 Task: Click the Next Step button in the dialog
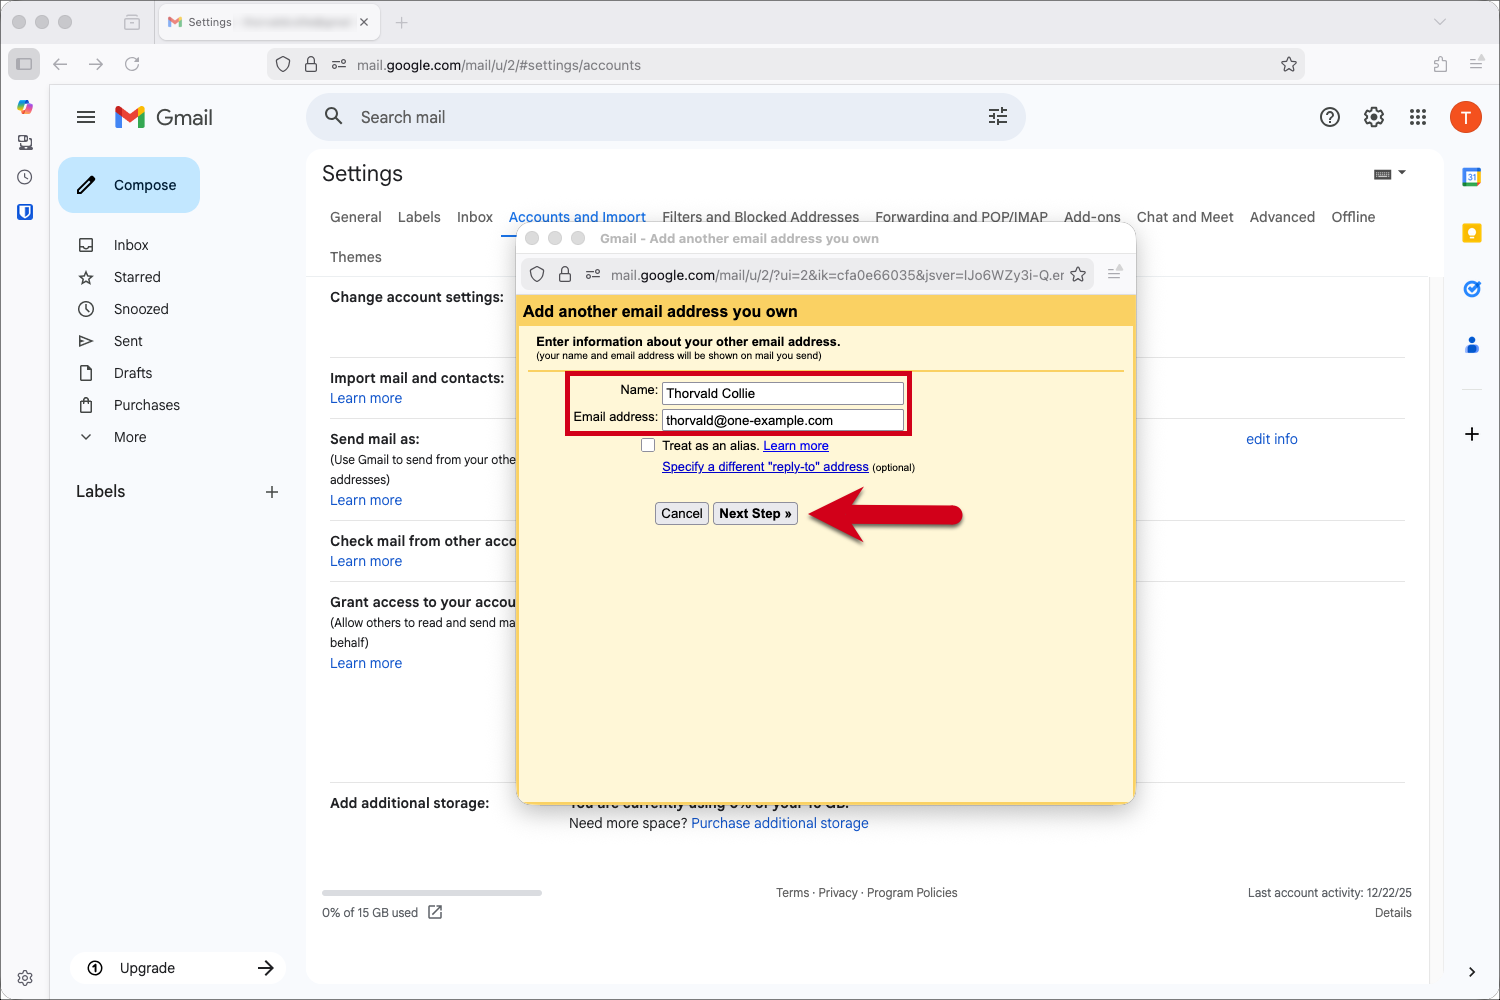tap(755, 513)
